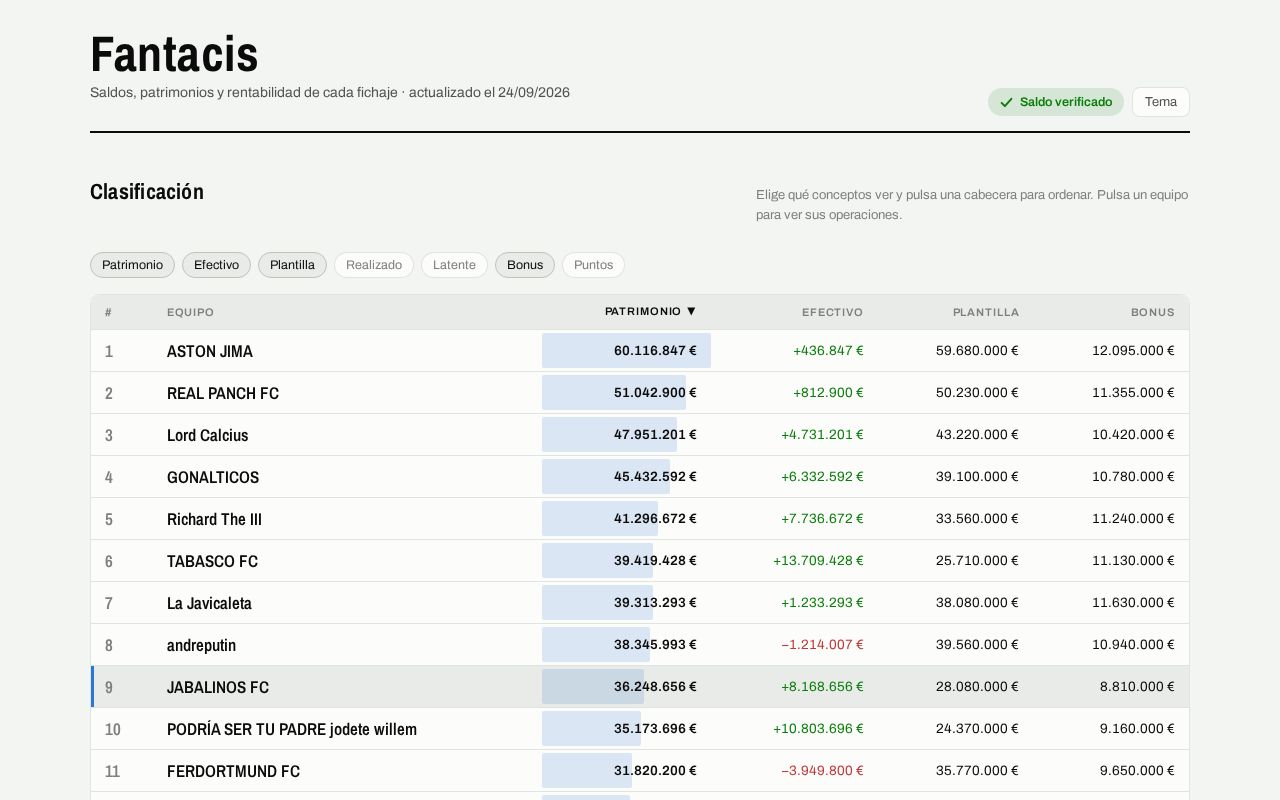Click FERDORTMUND FC efectivo −3.949.800 €
The image size is (1280, 800).
tap(822, 771)
